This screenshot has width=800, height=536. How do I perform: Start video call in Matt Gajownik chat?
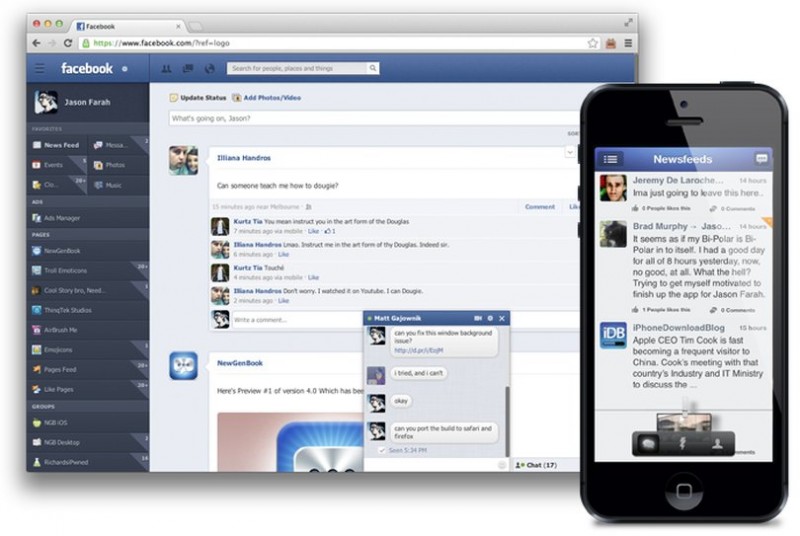(478, 318)
